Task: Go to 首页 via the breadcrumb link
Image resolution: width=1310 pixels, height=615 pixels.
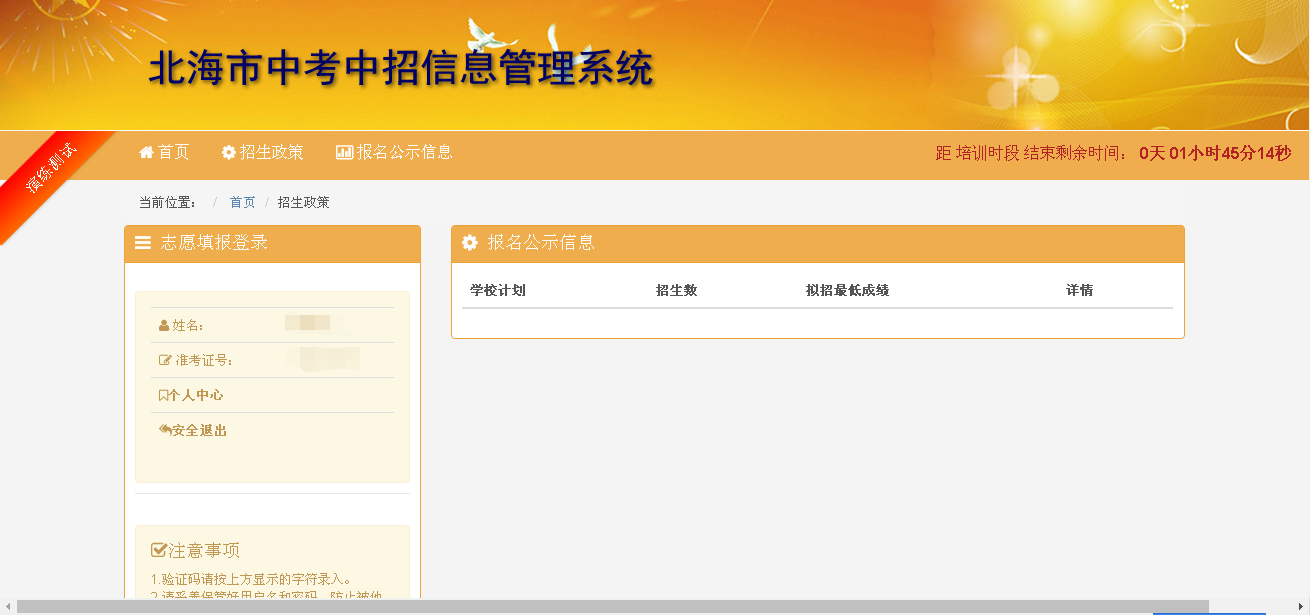Action: 242,202
